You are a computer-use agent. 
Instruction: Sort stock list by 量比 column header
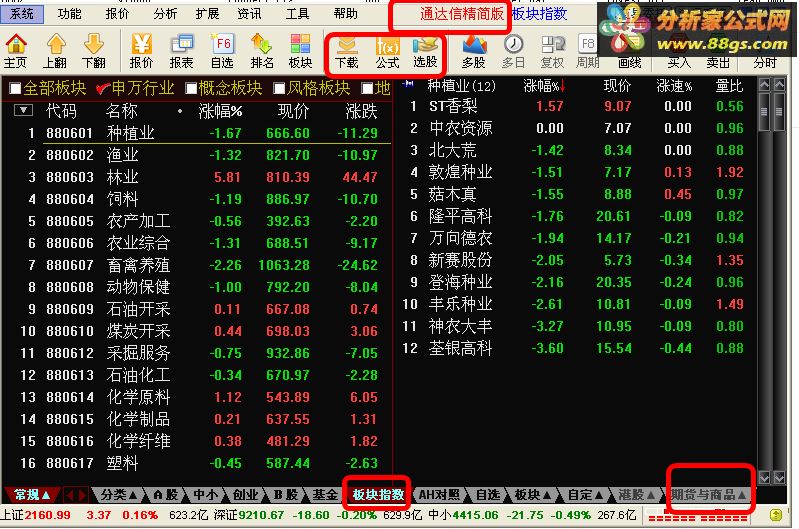pyautogui.click(x=729, y=86)
